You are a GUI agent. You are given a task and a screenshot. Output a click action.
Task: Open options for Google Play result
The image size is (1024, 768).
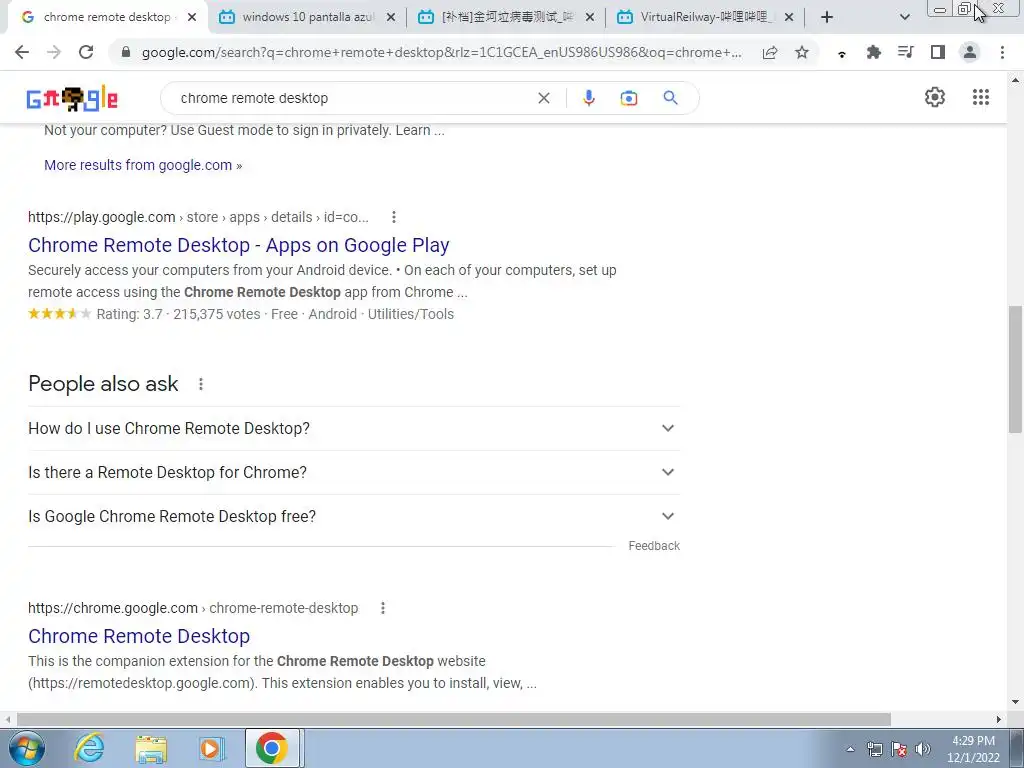tap(394, 217)
